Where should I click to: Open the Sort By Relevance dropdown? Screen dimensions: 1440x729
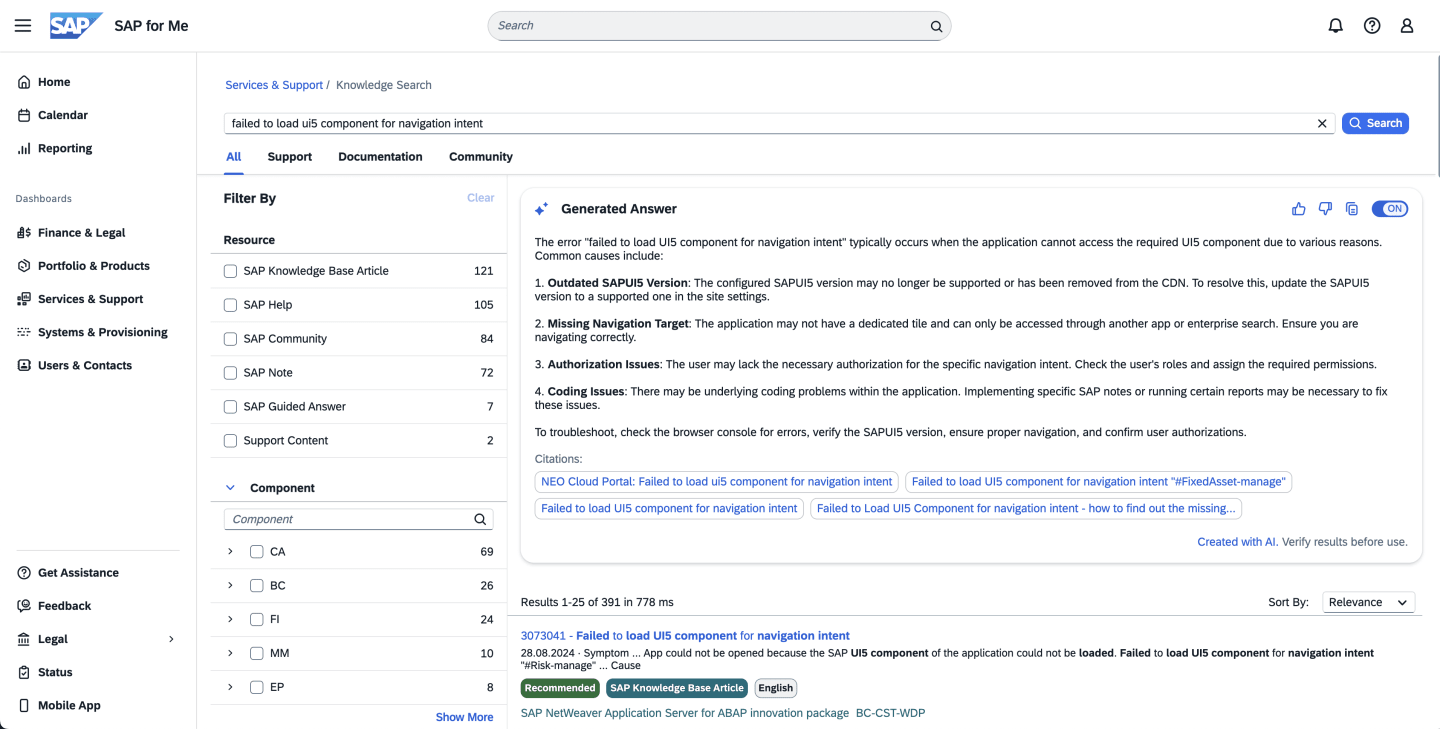point(1368,602)
